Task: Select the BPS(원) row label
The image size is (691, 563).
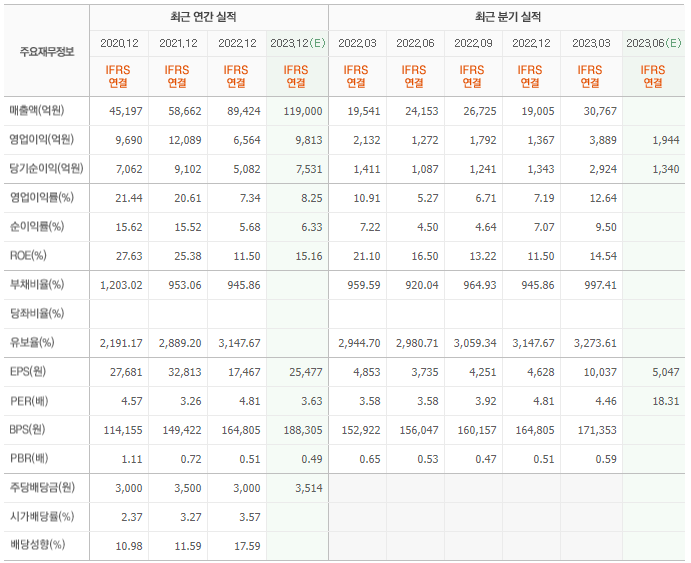Action: point(27,430)
